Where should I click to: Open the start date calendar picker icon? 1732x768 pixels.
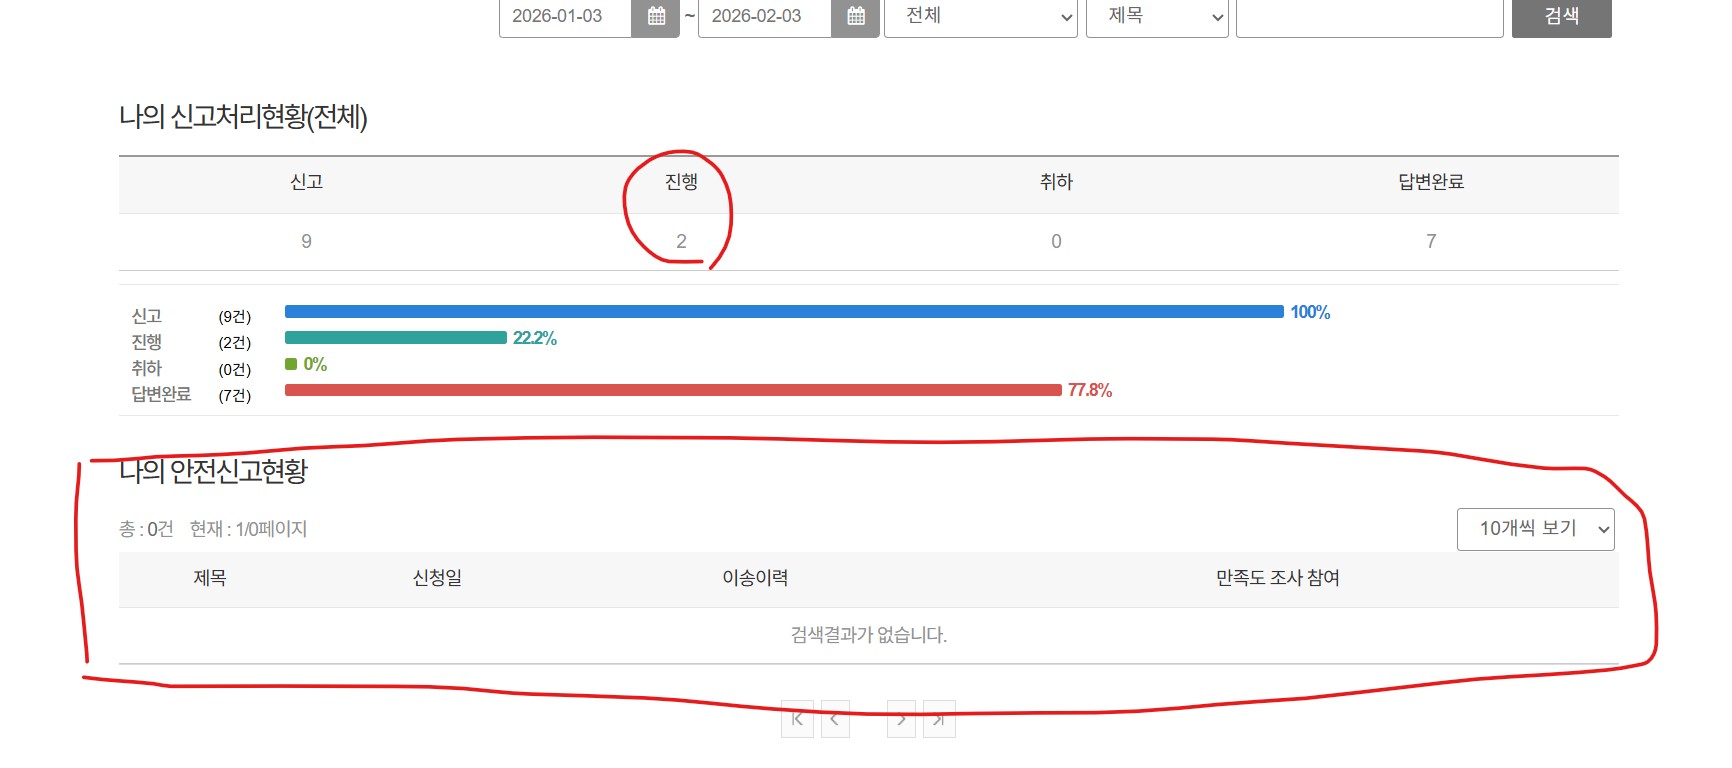coord(656,16)
